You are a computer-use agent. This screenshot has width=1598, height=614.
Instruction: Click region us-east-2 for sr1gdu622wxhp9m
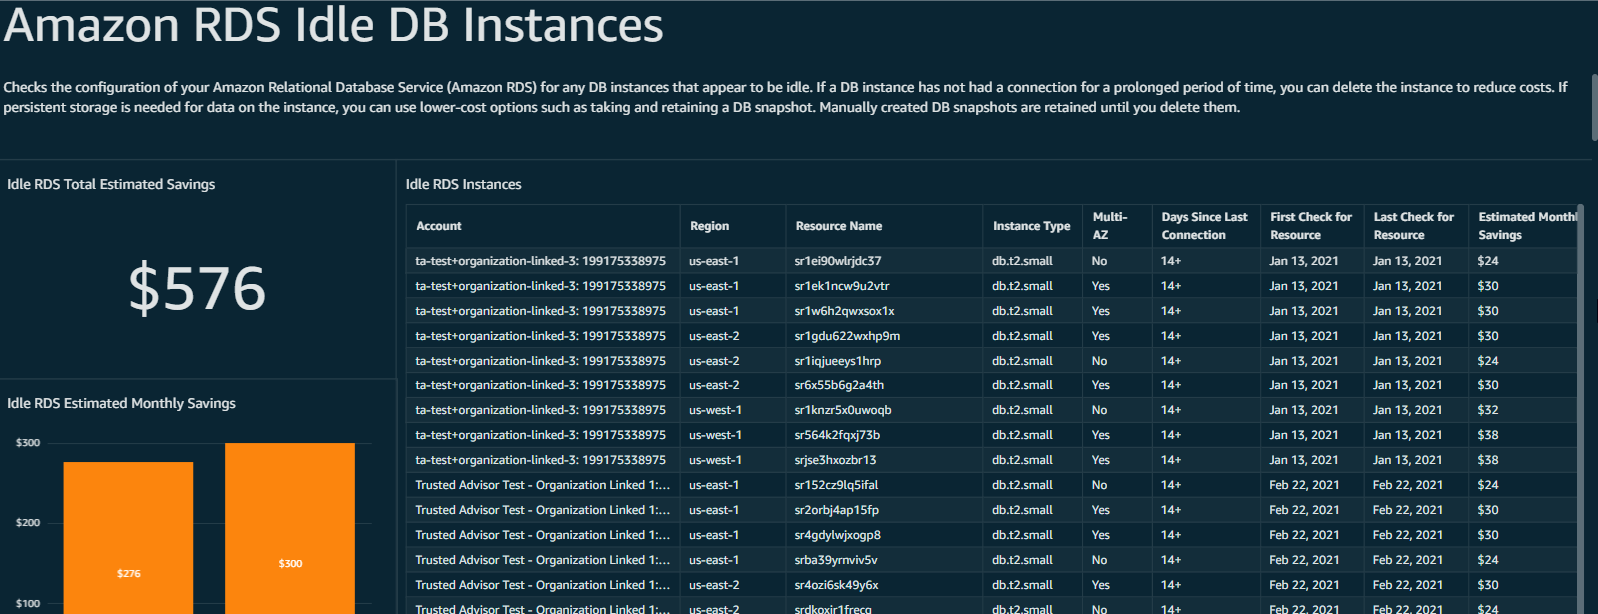coord(714,336)
